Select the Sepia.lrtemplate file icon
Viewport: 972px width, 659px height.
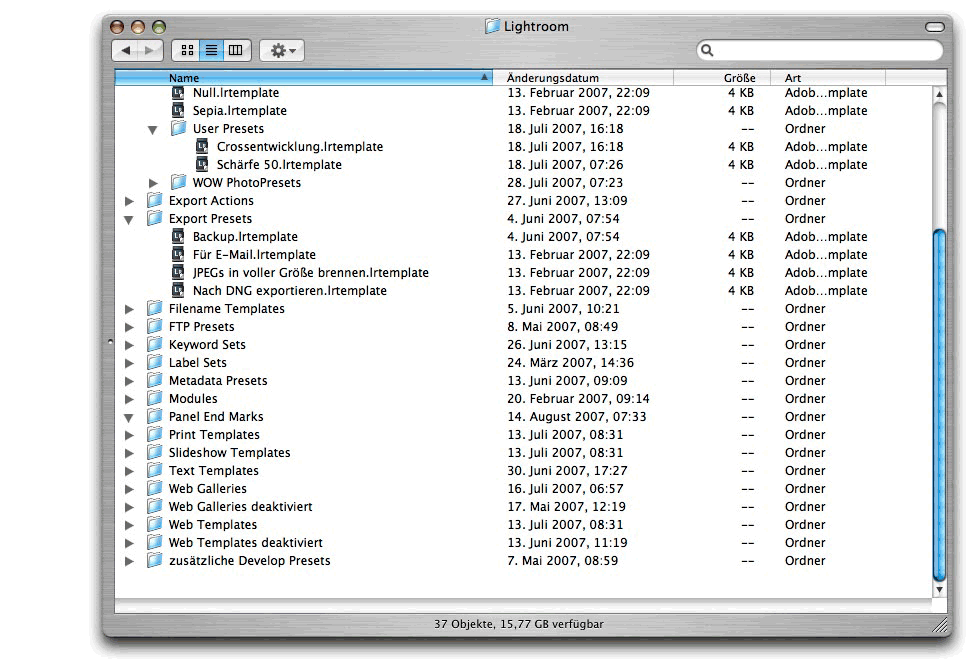click(x=178, y=110)
